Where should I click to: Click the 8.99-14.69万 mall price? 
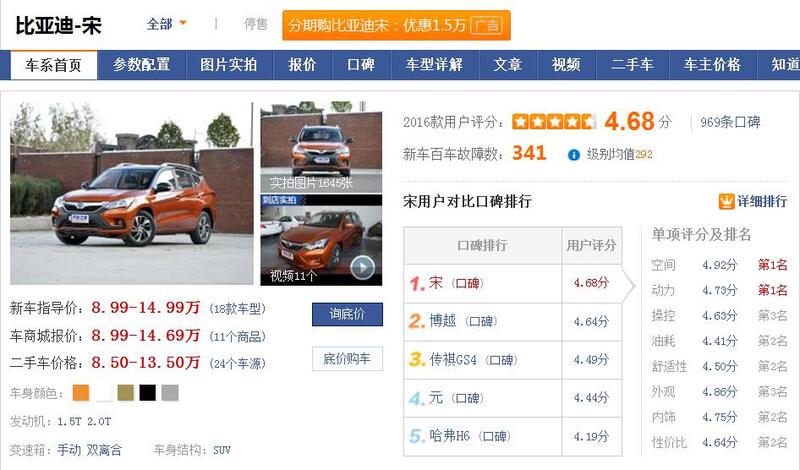(x=145, y=335)
